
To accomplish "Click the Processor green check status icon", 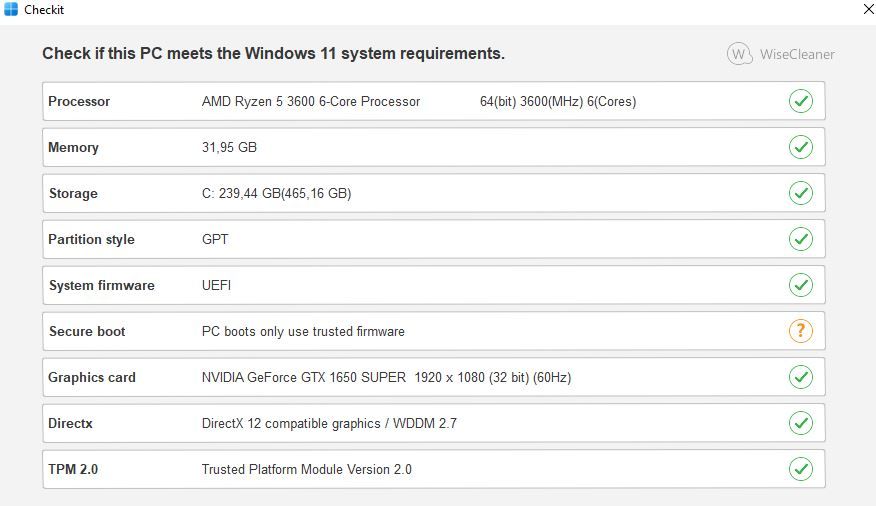I will click(800, 101).
